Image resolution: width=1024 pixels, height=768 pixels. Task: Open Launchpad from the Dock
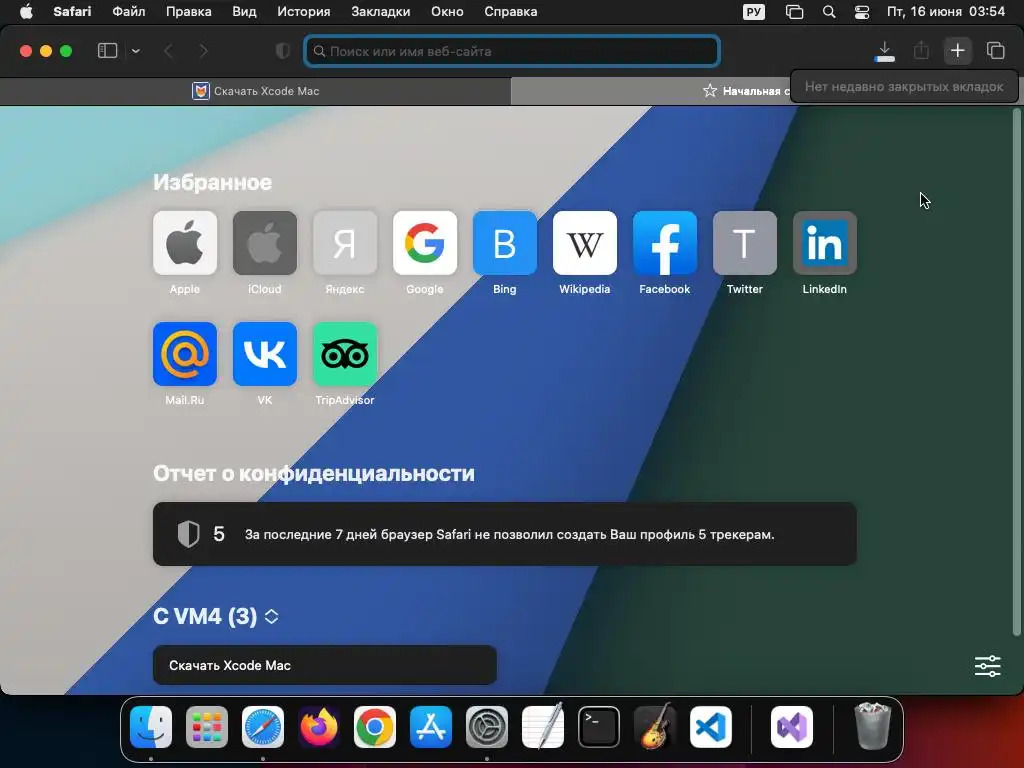(207, 727)
